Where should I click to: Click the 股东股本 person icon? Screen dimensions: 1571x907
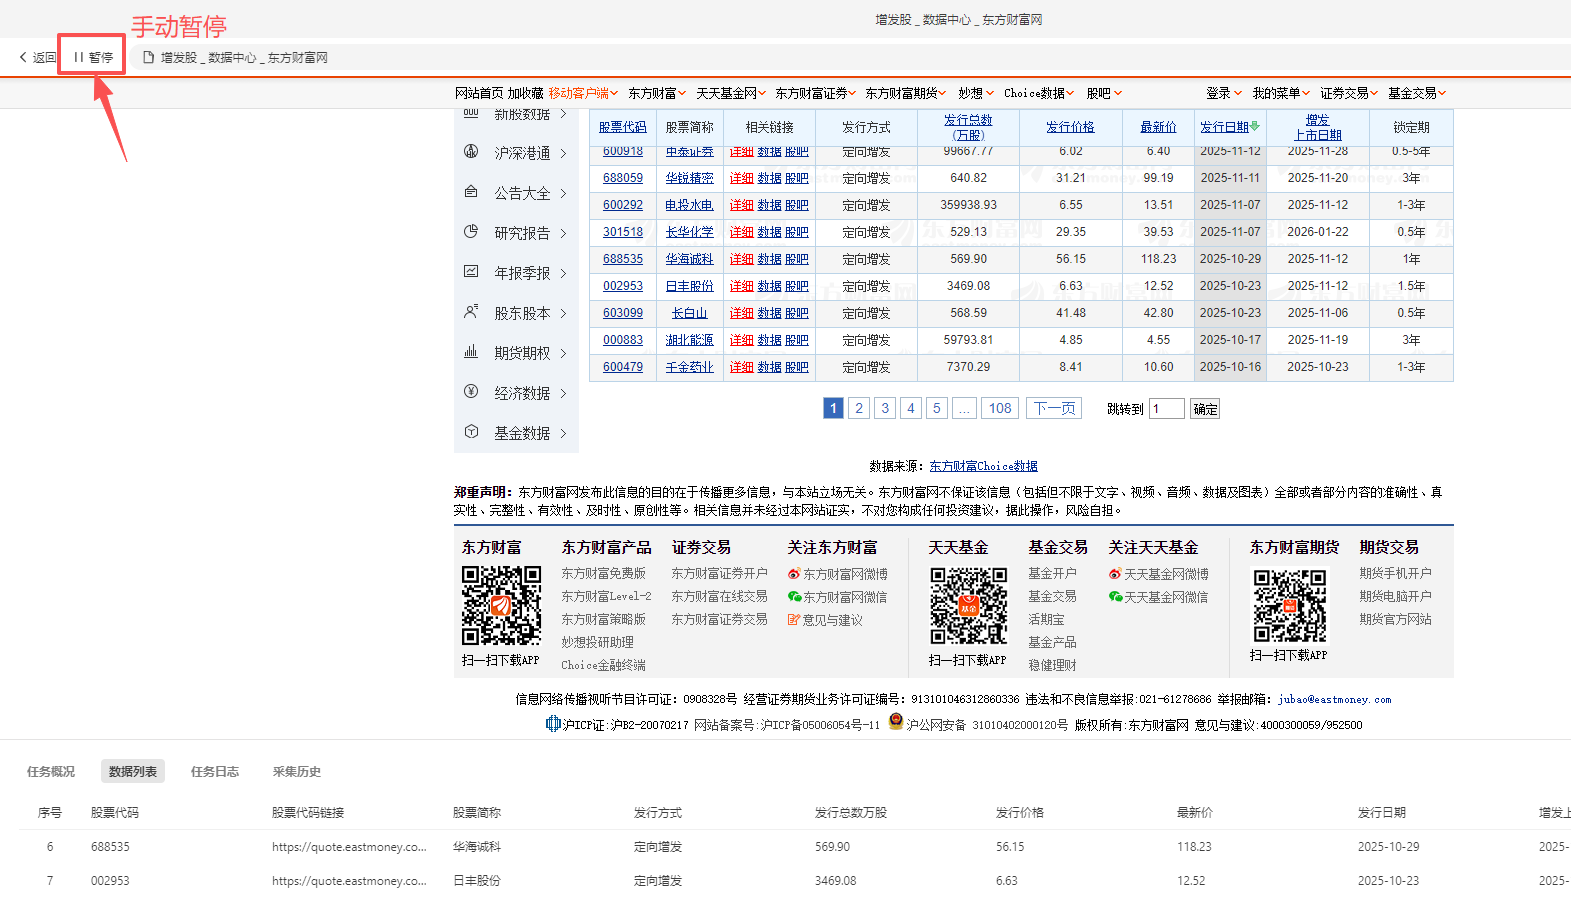(x=471, y=312)
